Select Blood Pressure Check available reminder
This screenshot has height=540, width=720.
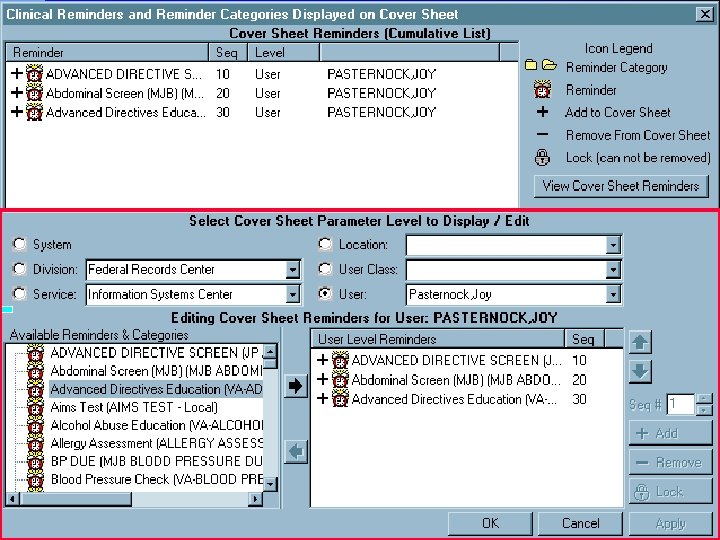tap(156, 479)
